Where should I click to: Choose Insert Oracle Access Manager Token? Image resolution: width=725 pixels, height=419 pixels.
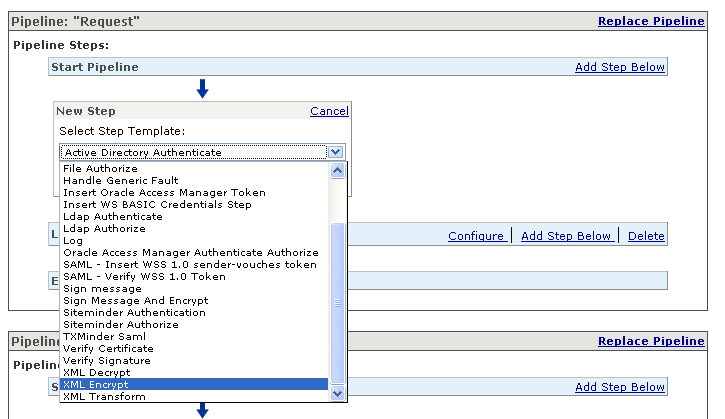pyautogui.click(x=194, y=192)
